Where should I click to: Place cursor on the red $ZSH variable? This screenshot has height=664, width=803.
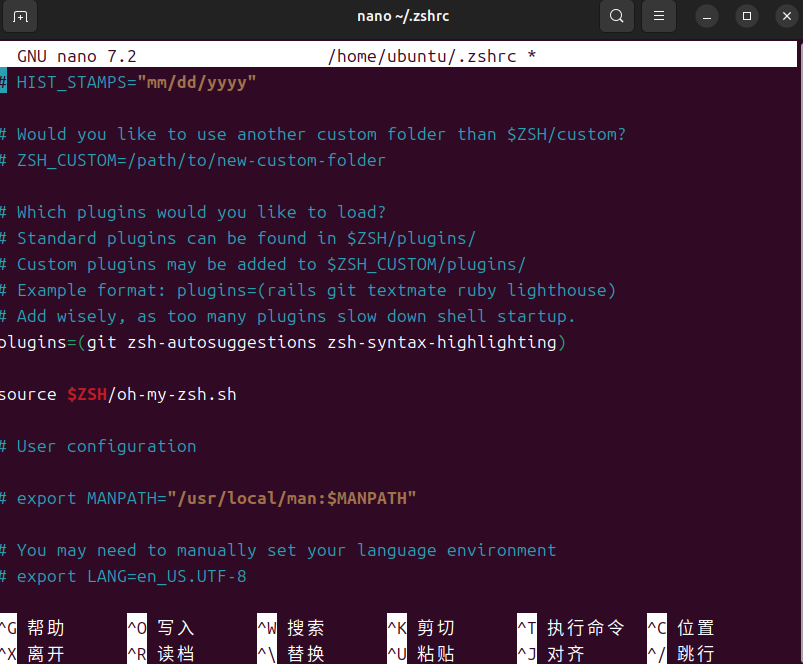click(86, 394)
